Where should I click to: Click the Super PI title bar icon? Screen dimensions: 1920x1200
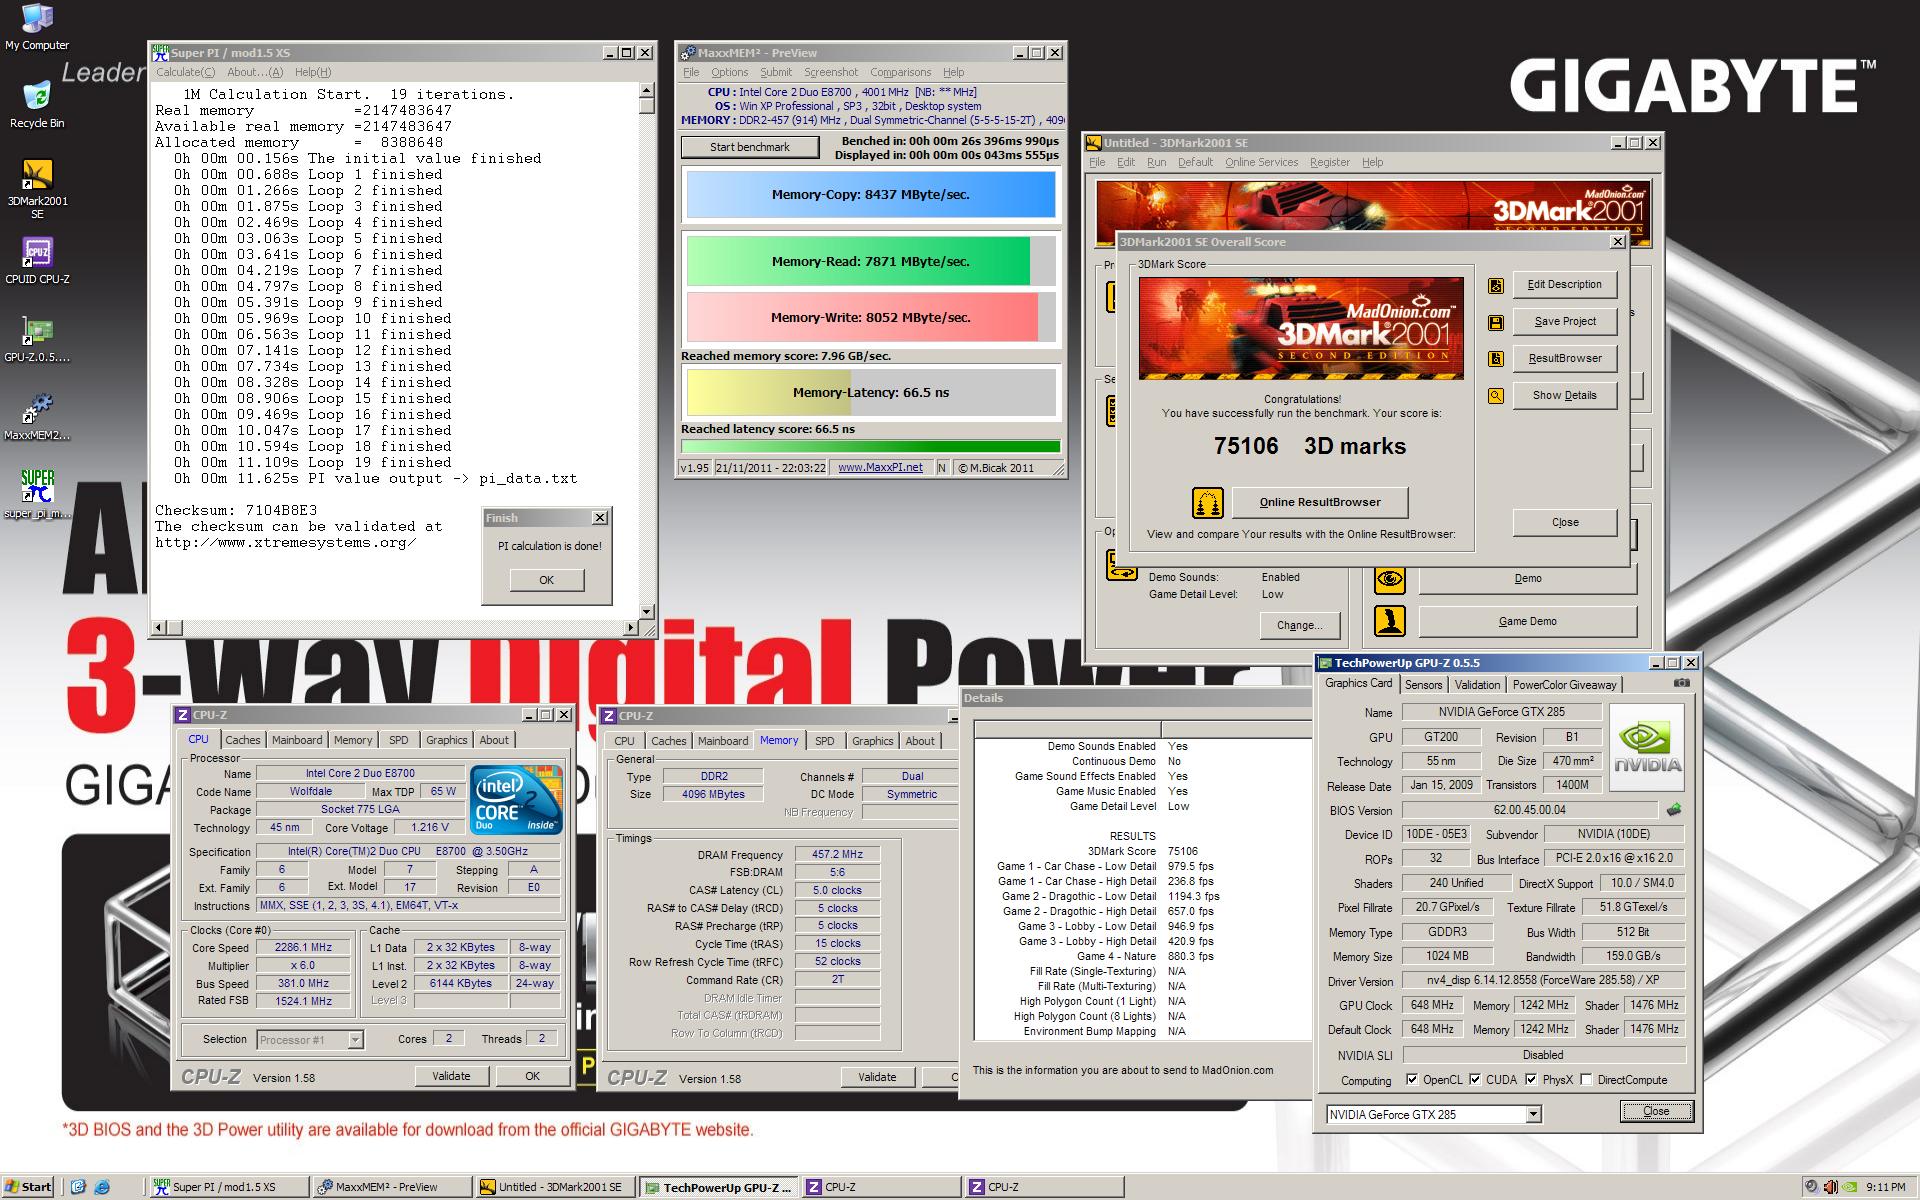click(x=161, y=53)
